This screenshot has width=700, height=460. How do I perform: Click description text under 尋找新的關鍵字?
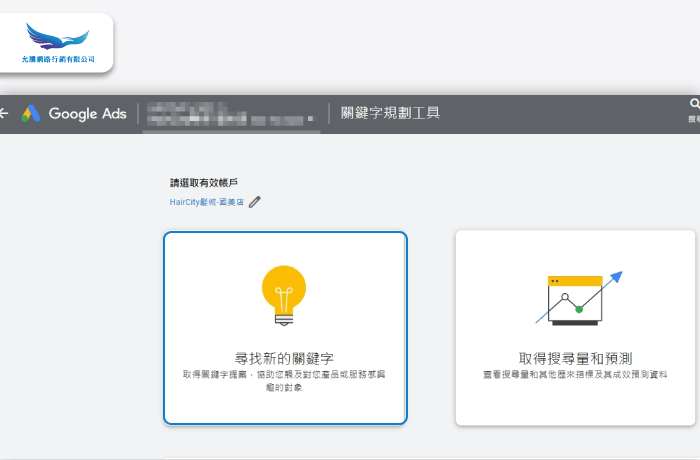click(285, 379)
